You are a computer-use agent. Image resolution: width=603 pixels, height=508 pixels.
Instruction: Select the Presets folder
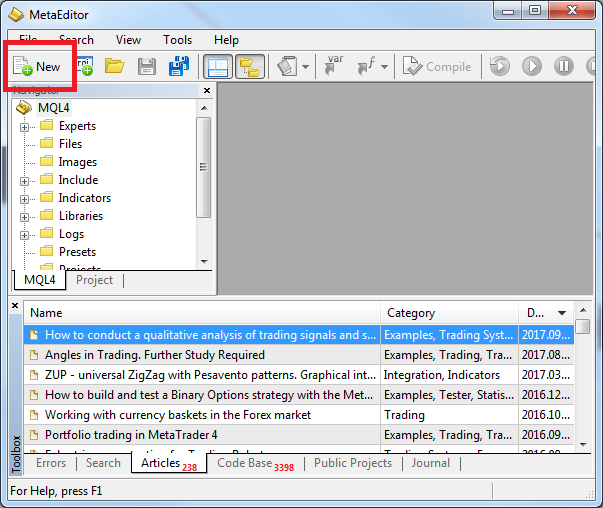click(x=77, y=252)
